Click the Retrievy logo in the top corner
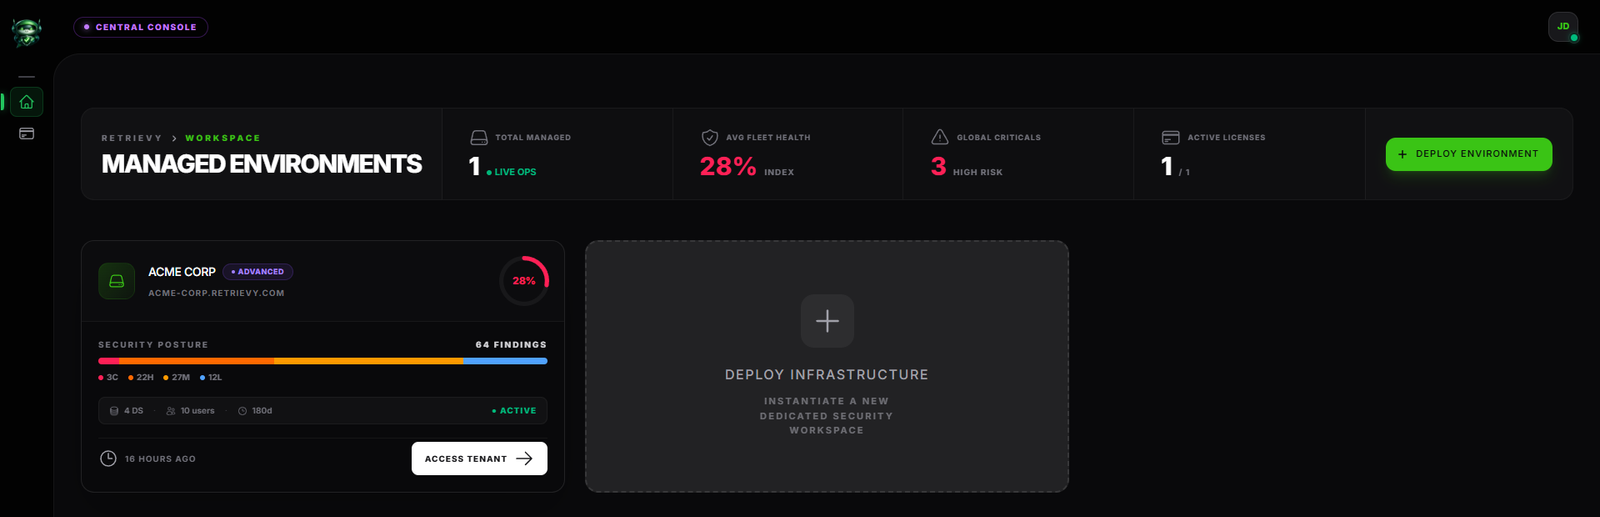 (27, 32)
